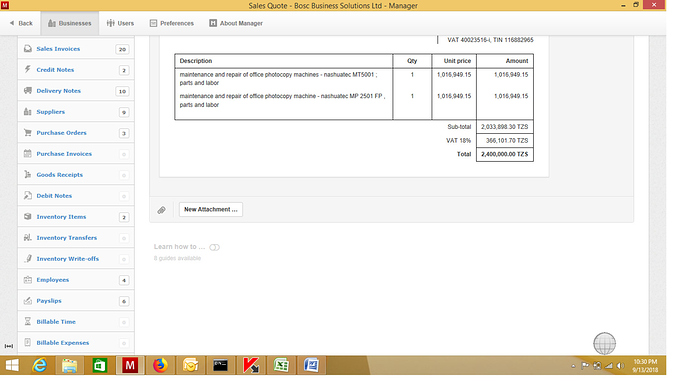Switch to the Businesses tab
This screenshot has width=690, height=382.
coord(70,23)
